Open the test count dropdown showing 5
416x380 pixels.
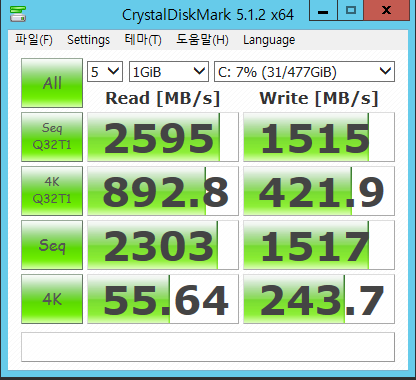105,71
